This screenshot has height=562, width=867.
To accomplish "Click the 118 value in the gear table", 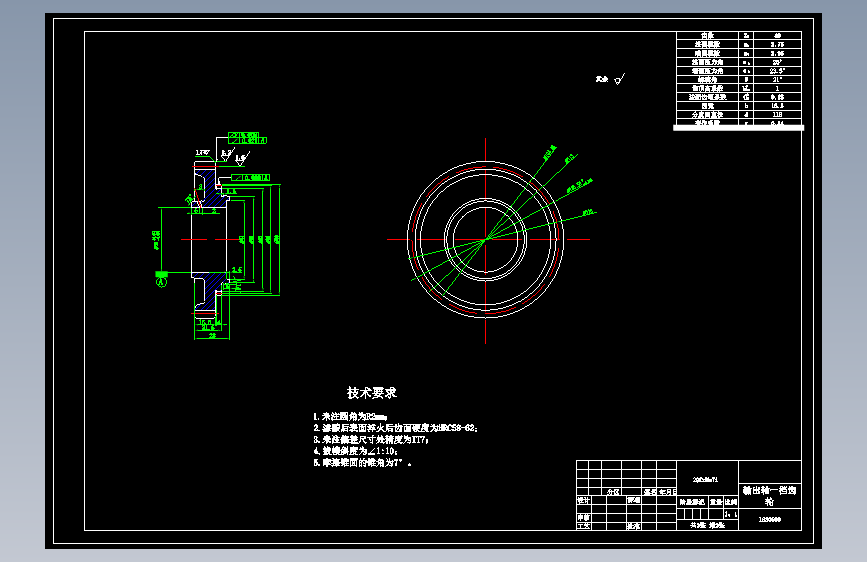I will (x=777, y=115).
